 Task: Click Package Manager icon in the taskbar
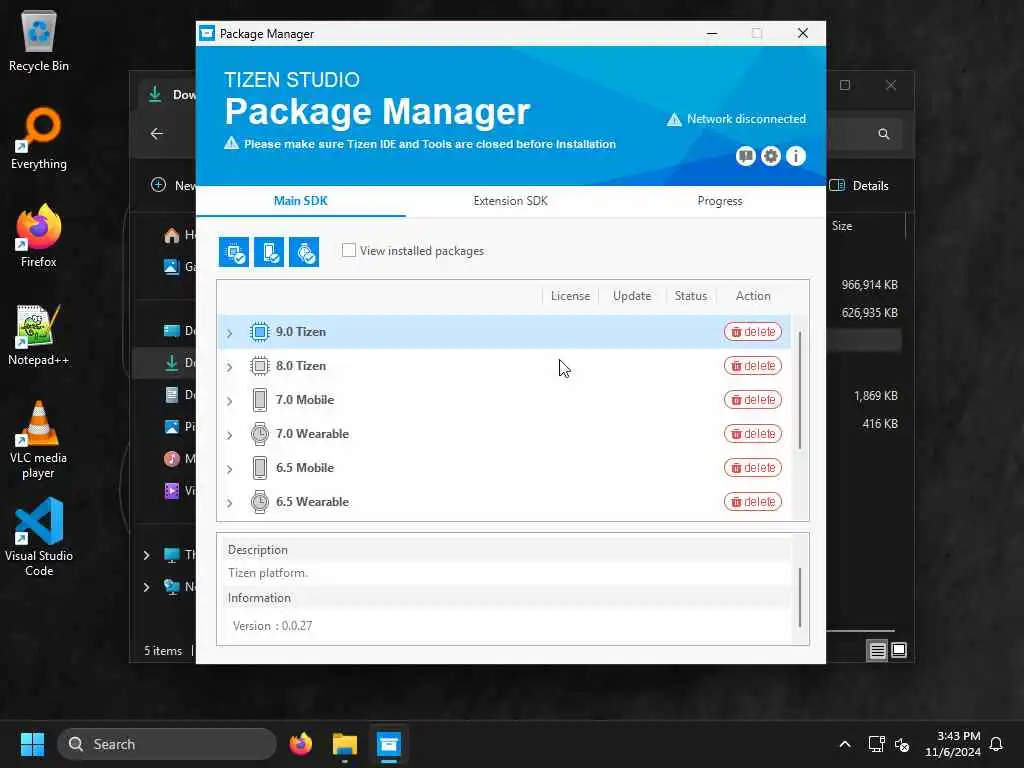pyautogui.click(x=389, y=744)
